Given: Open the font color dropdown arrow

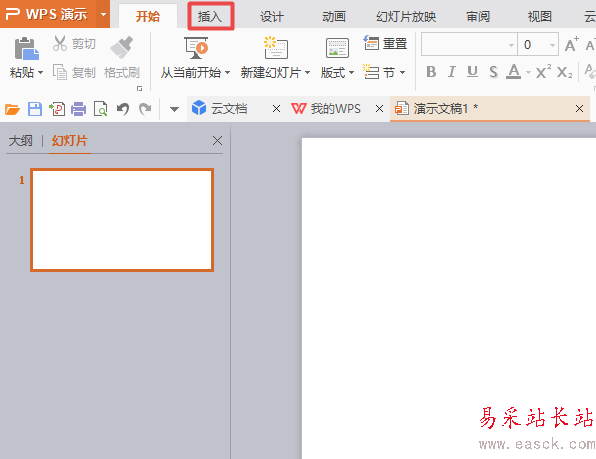Looking at the screenshot, I should (528, 72).
